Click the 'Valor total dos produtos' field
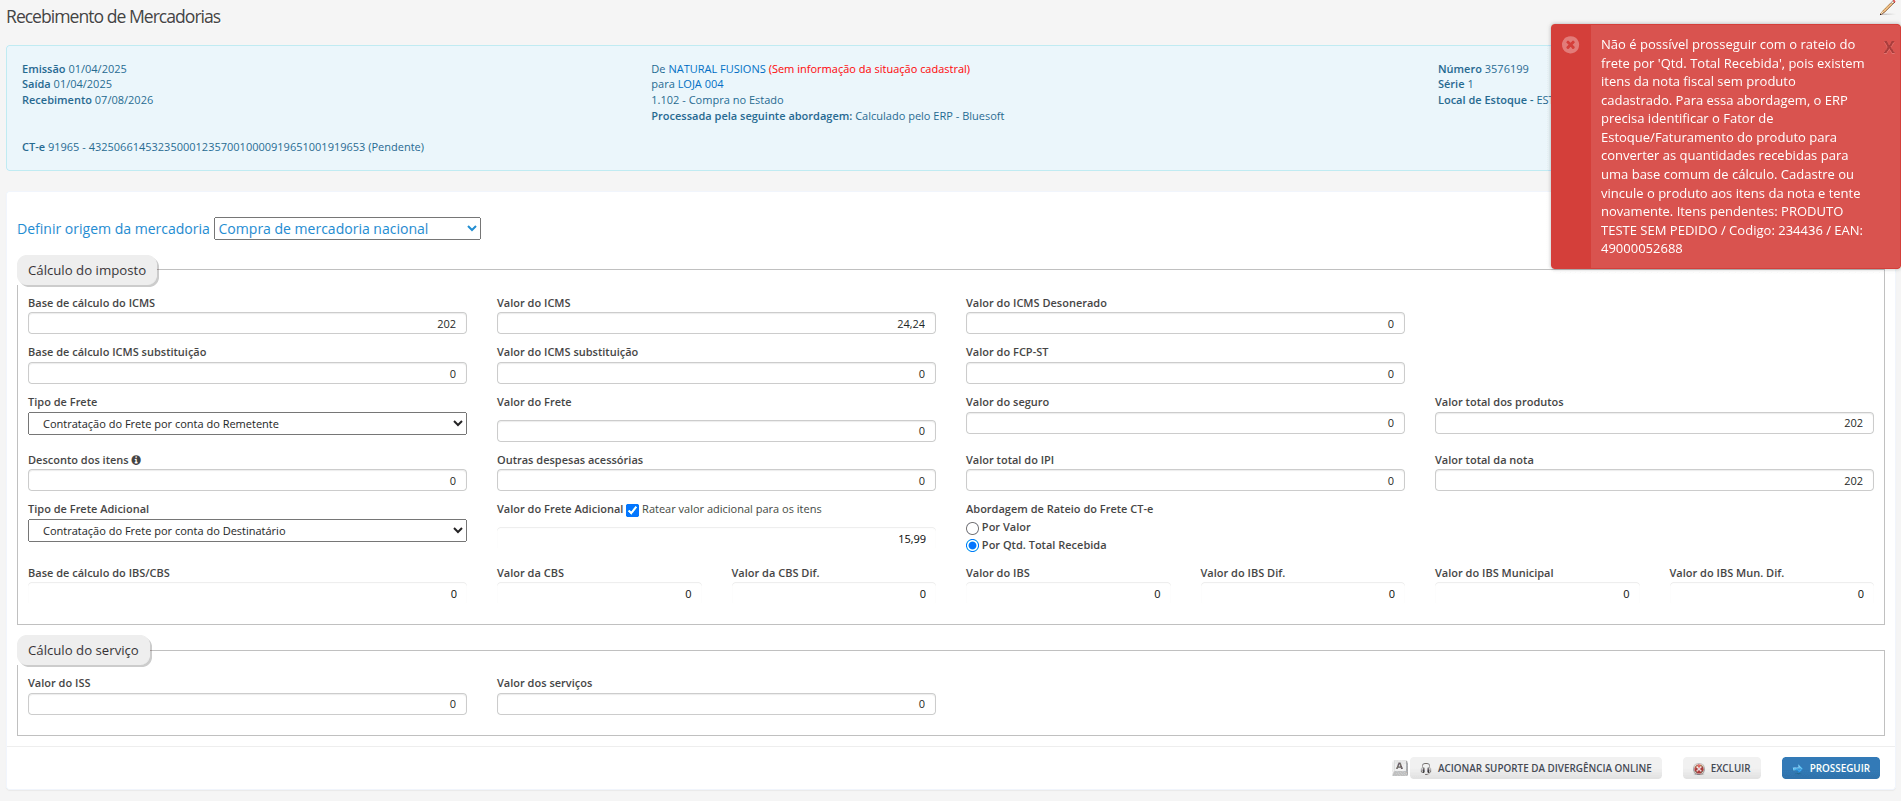 1654,423
